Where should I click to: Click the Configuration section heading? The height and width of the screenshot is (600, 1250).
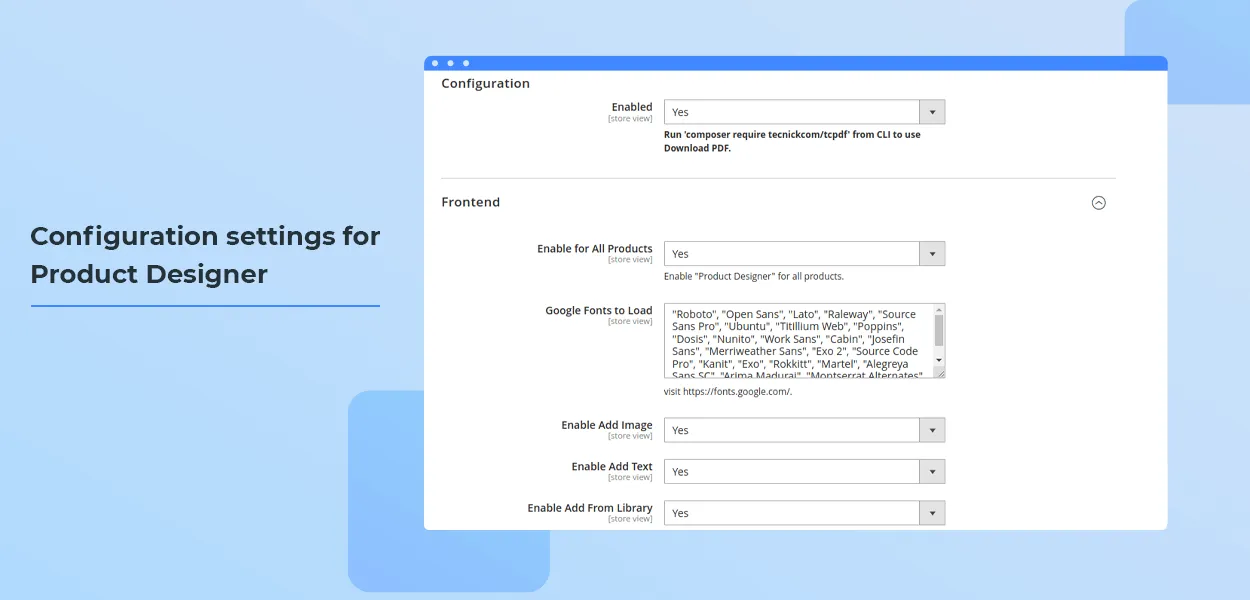(x=486, y=84)
